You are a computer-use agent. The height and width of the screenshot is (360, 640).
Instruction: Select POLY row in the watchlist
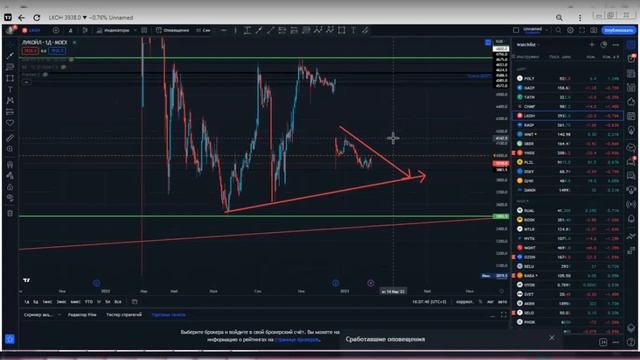tap(568, 78)
